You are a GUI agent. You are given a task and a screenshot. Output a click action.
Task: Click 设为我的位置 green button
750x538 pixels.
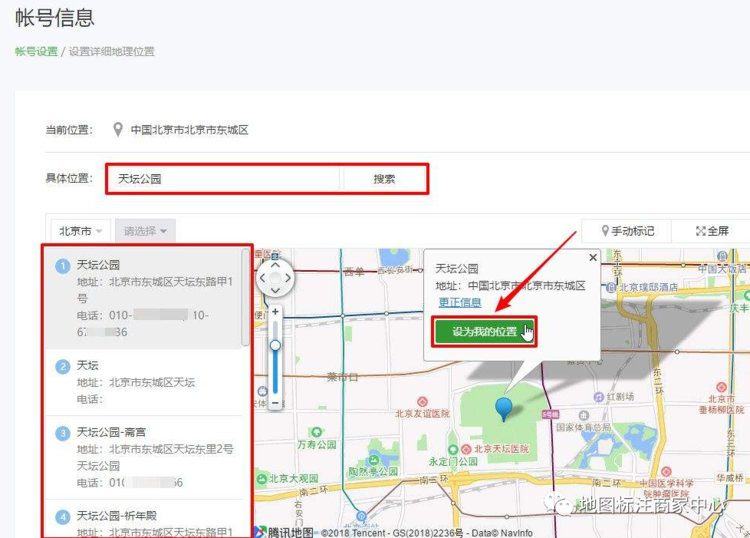[x=485, y=332]
